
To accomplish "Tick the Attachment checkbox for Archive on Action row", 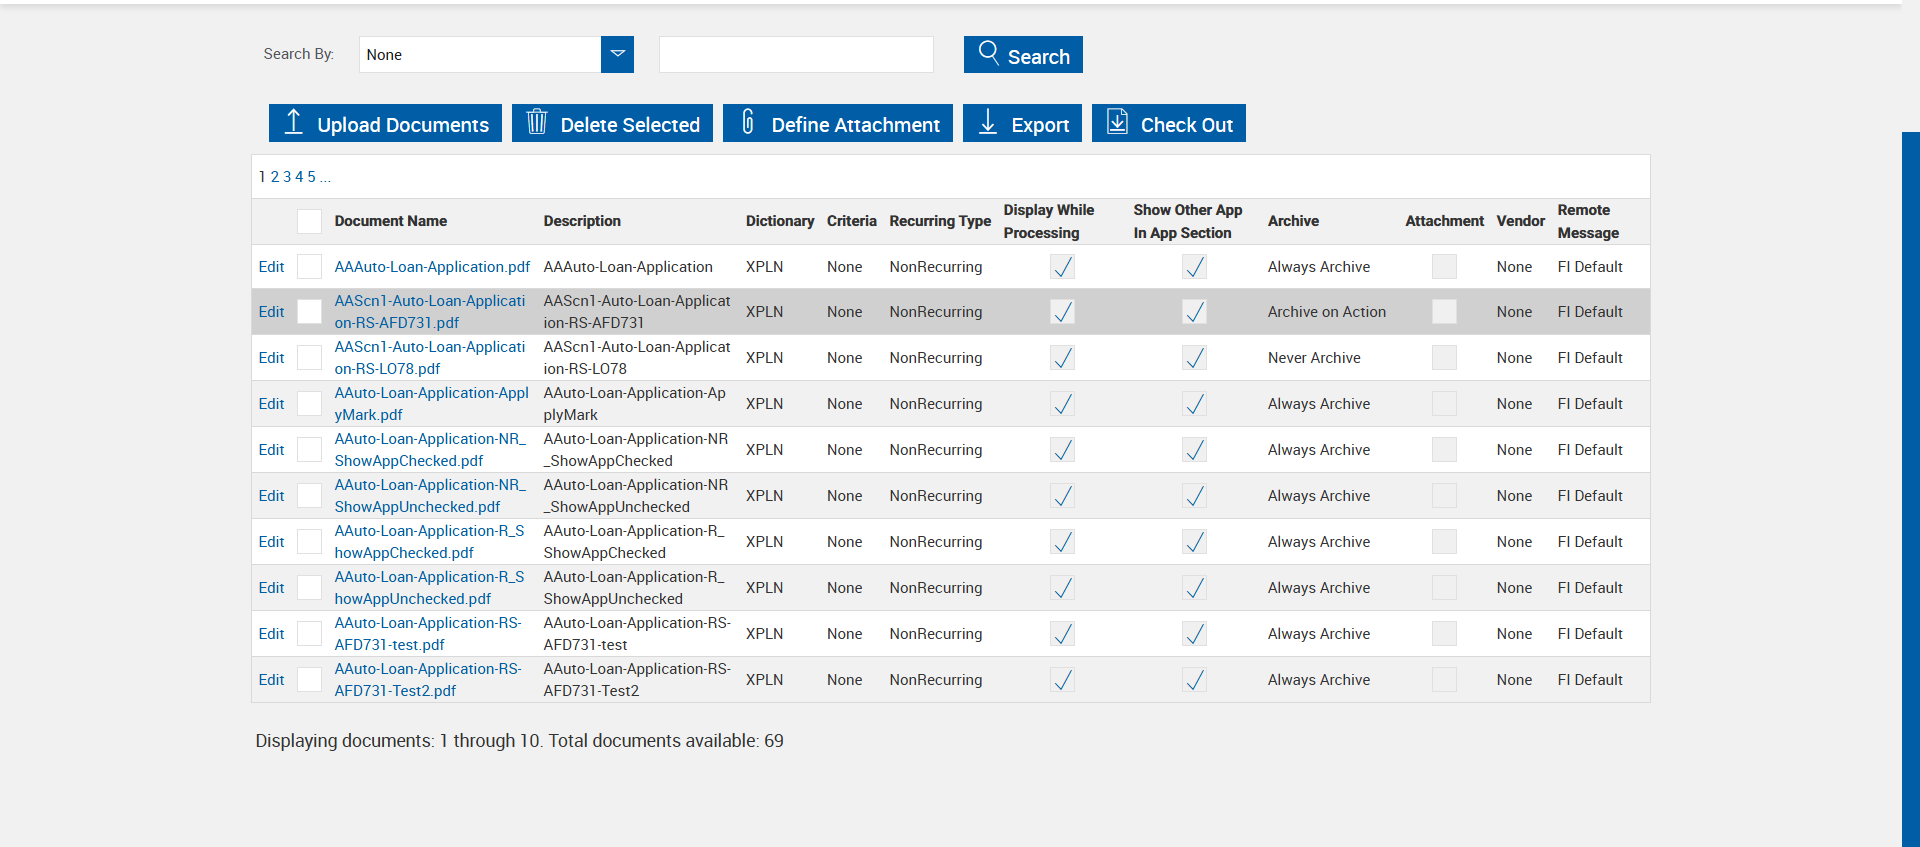I will click(x=1444, y=312).
